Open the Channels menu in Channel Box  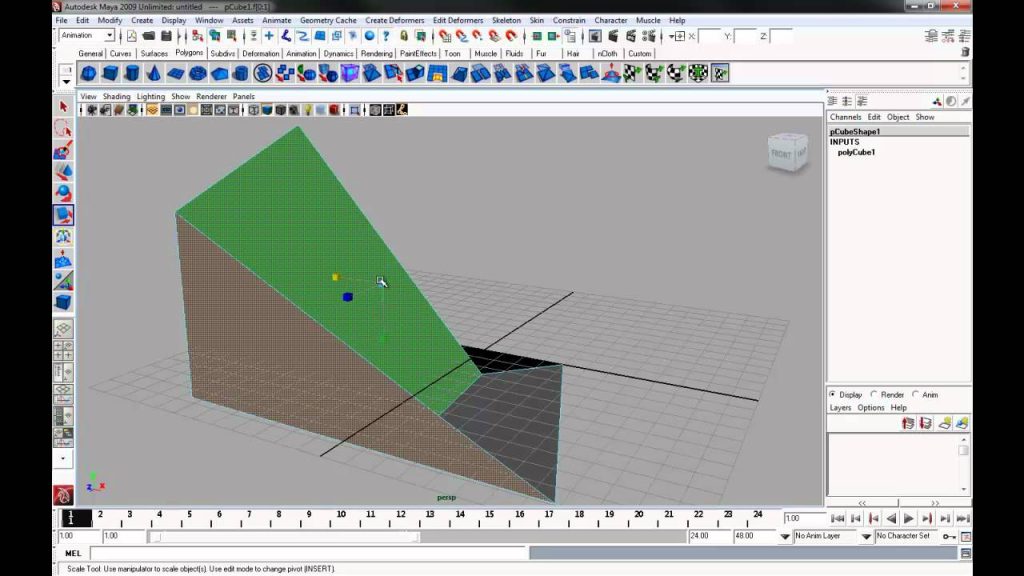click(x=845, y=117)
